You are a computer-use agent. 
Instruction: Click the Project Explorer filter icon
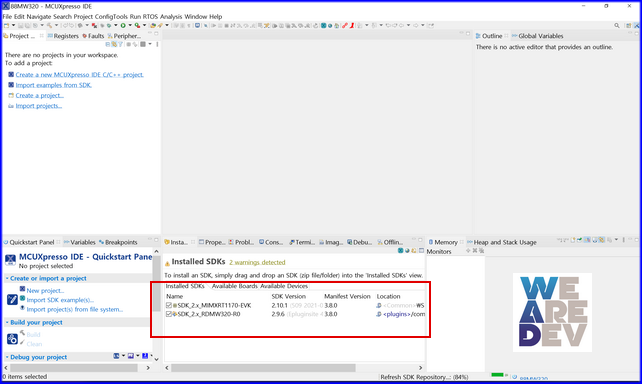pos(120,44)
